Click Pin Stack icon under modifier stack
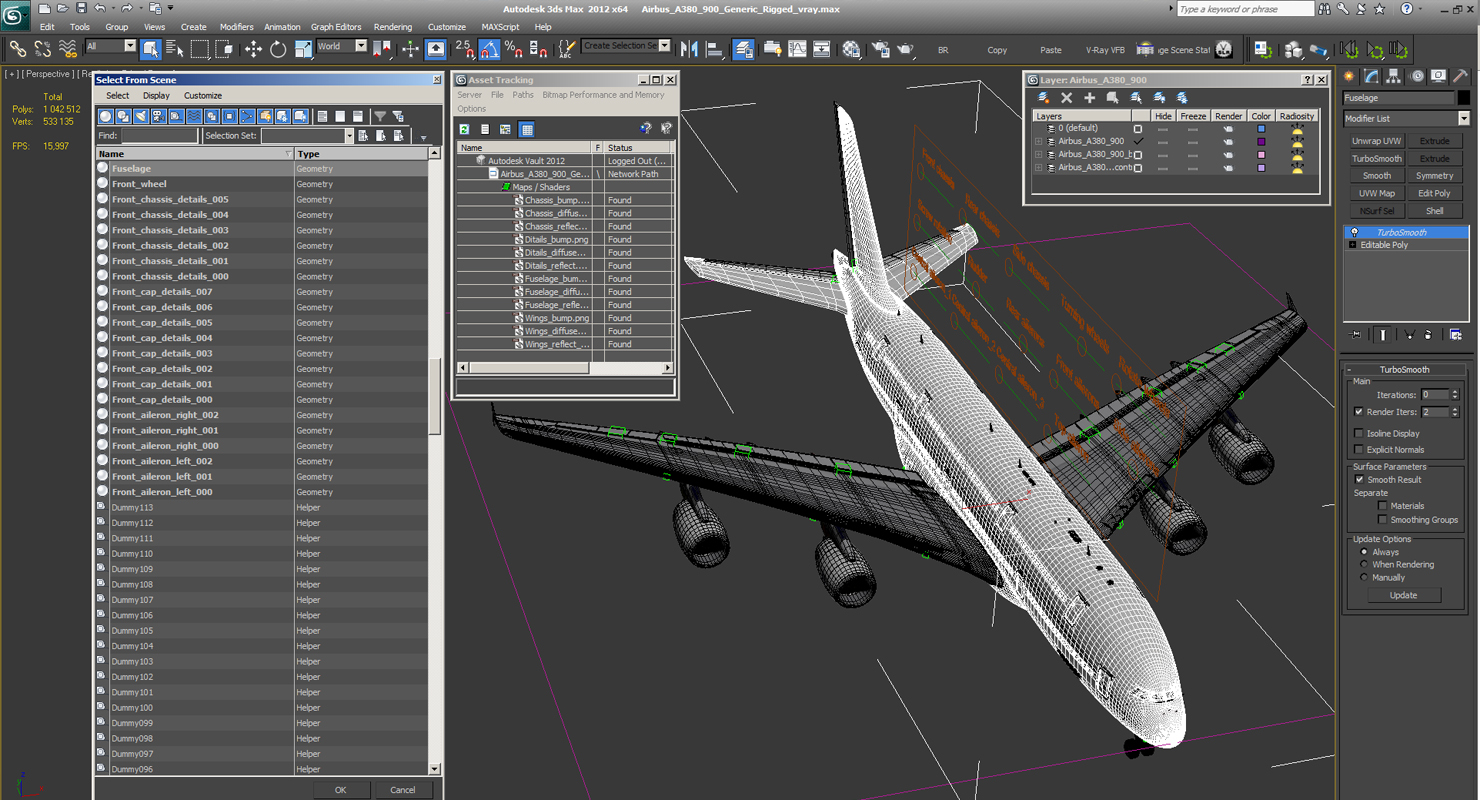1480x800 pixels. tap(1355, 335)
